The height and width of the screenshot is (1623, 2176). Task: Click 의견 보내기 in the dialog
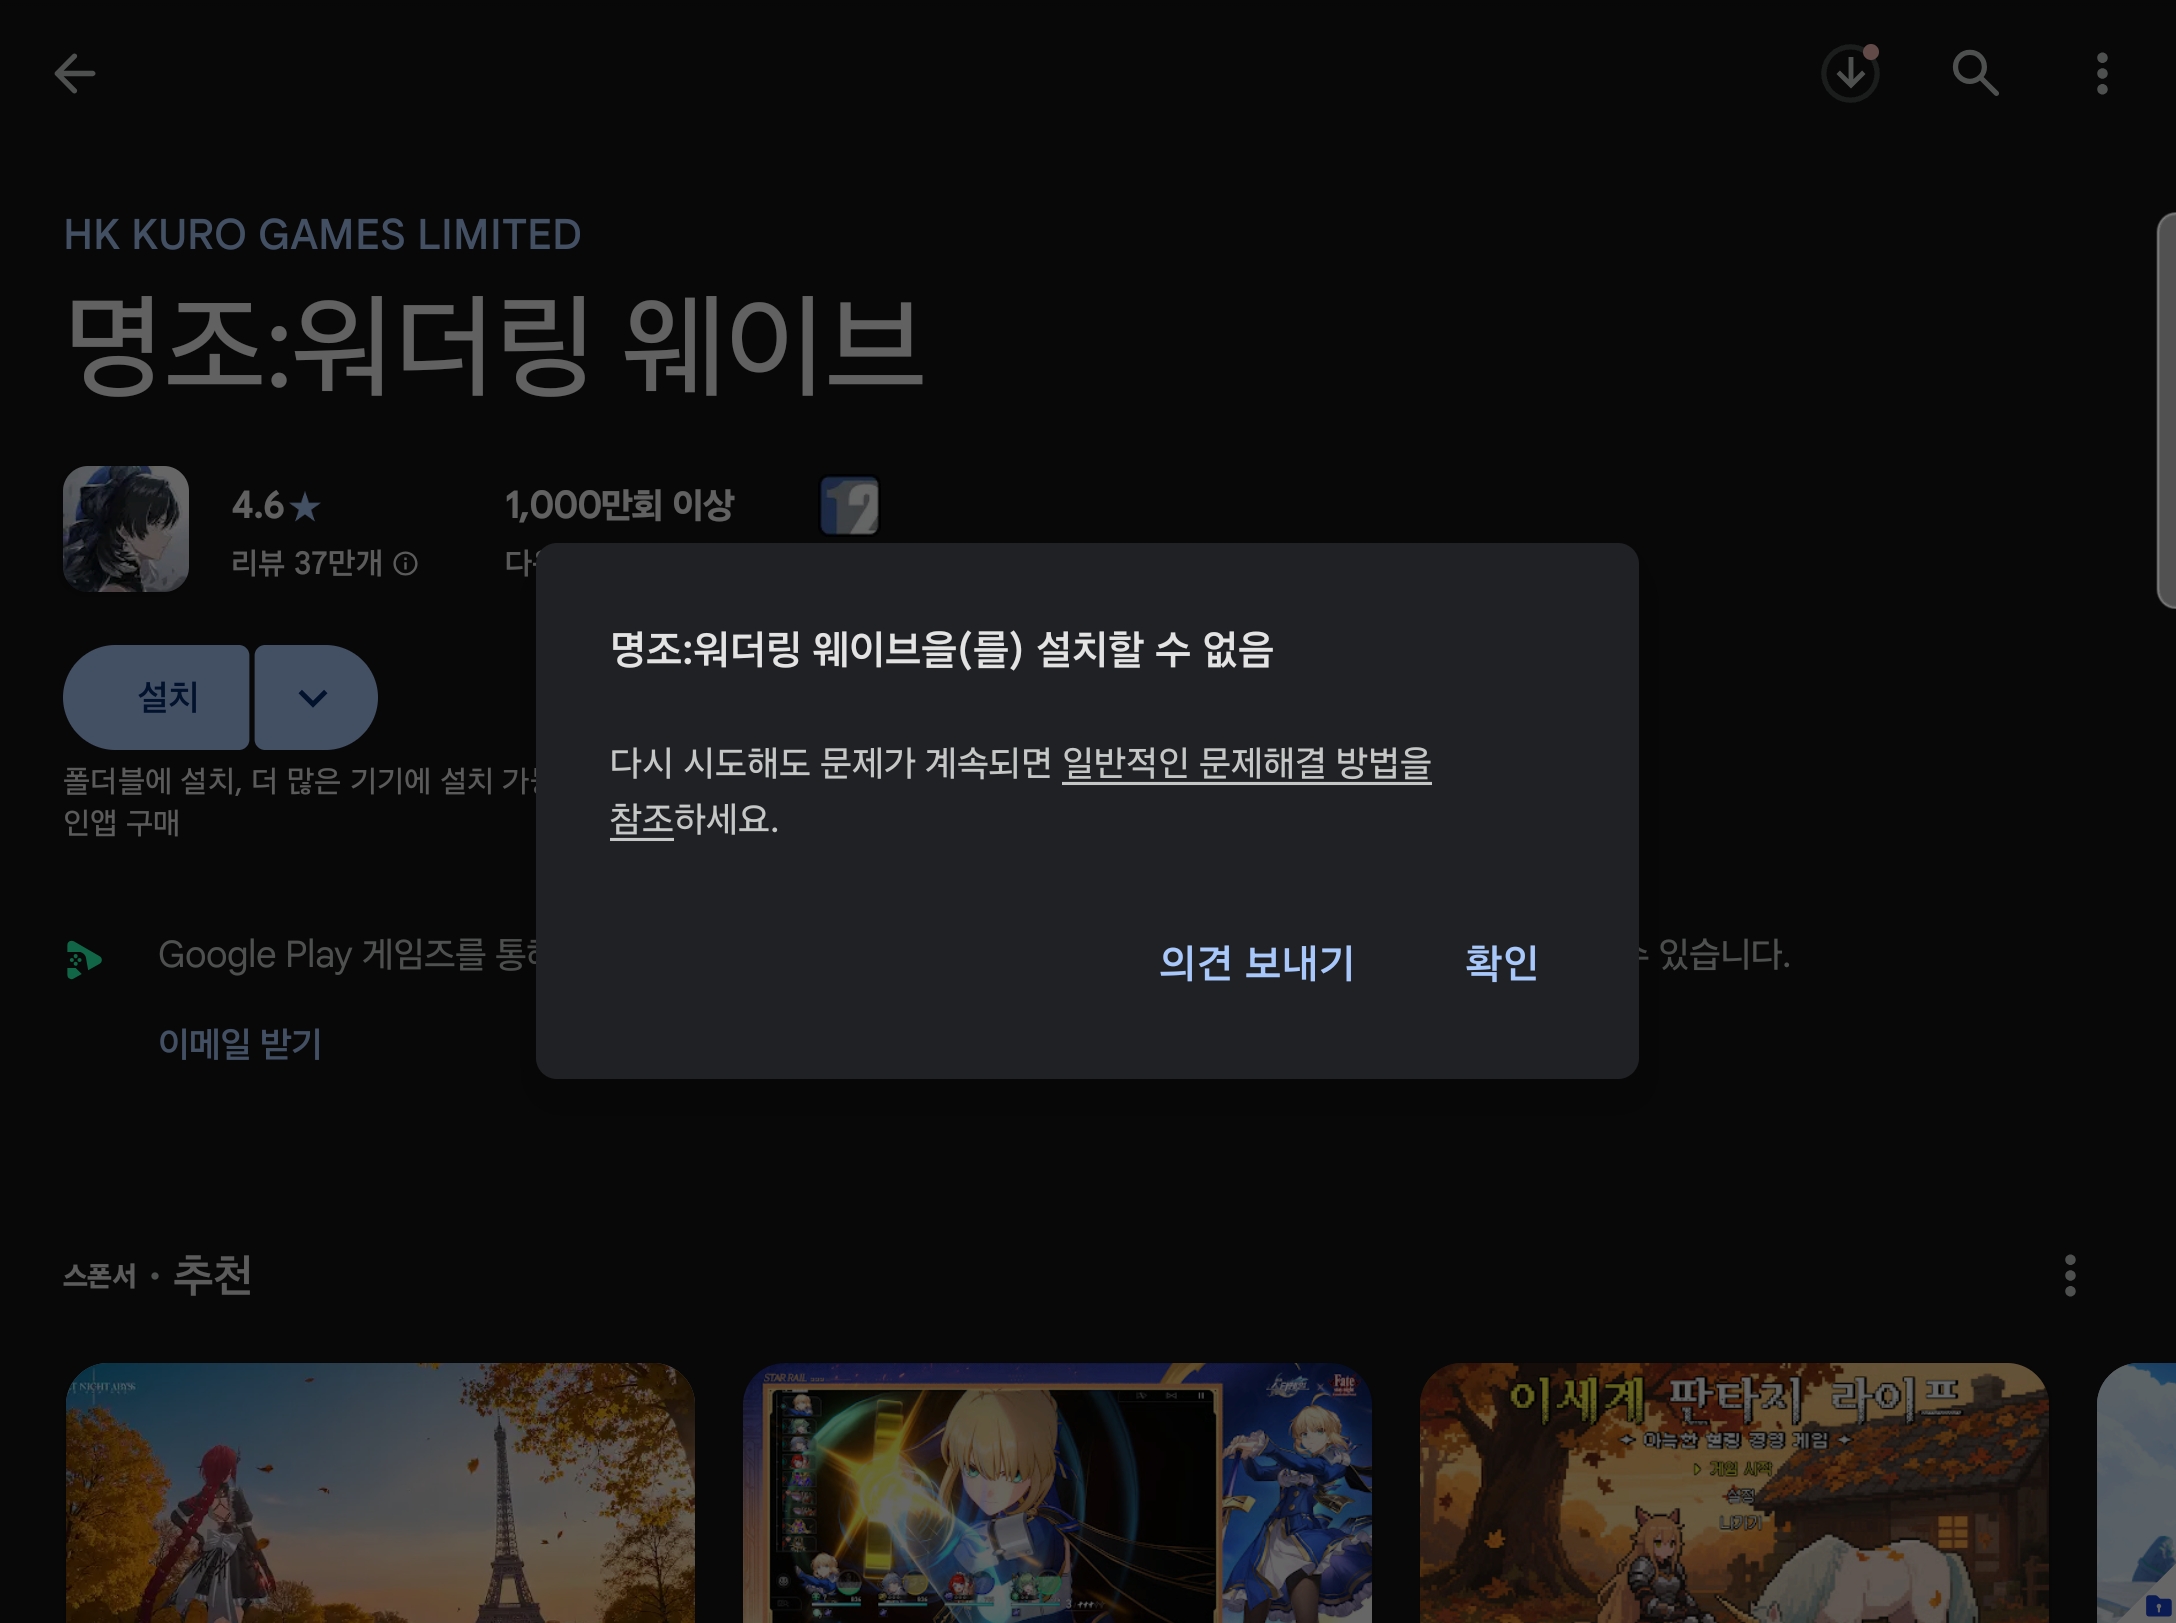click(x=1256, y=962)
